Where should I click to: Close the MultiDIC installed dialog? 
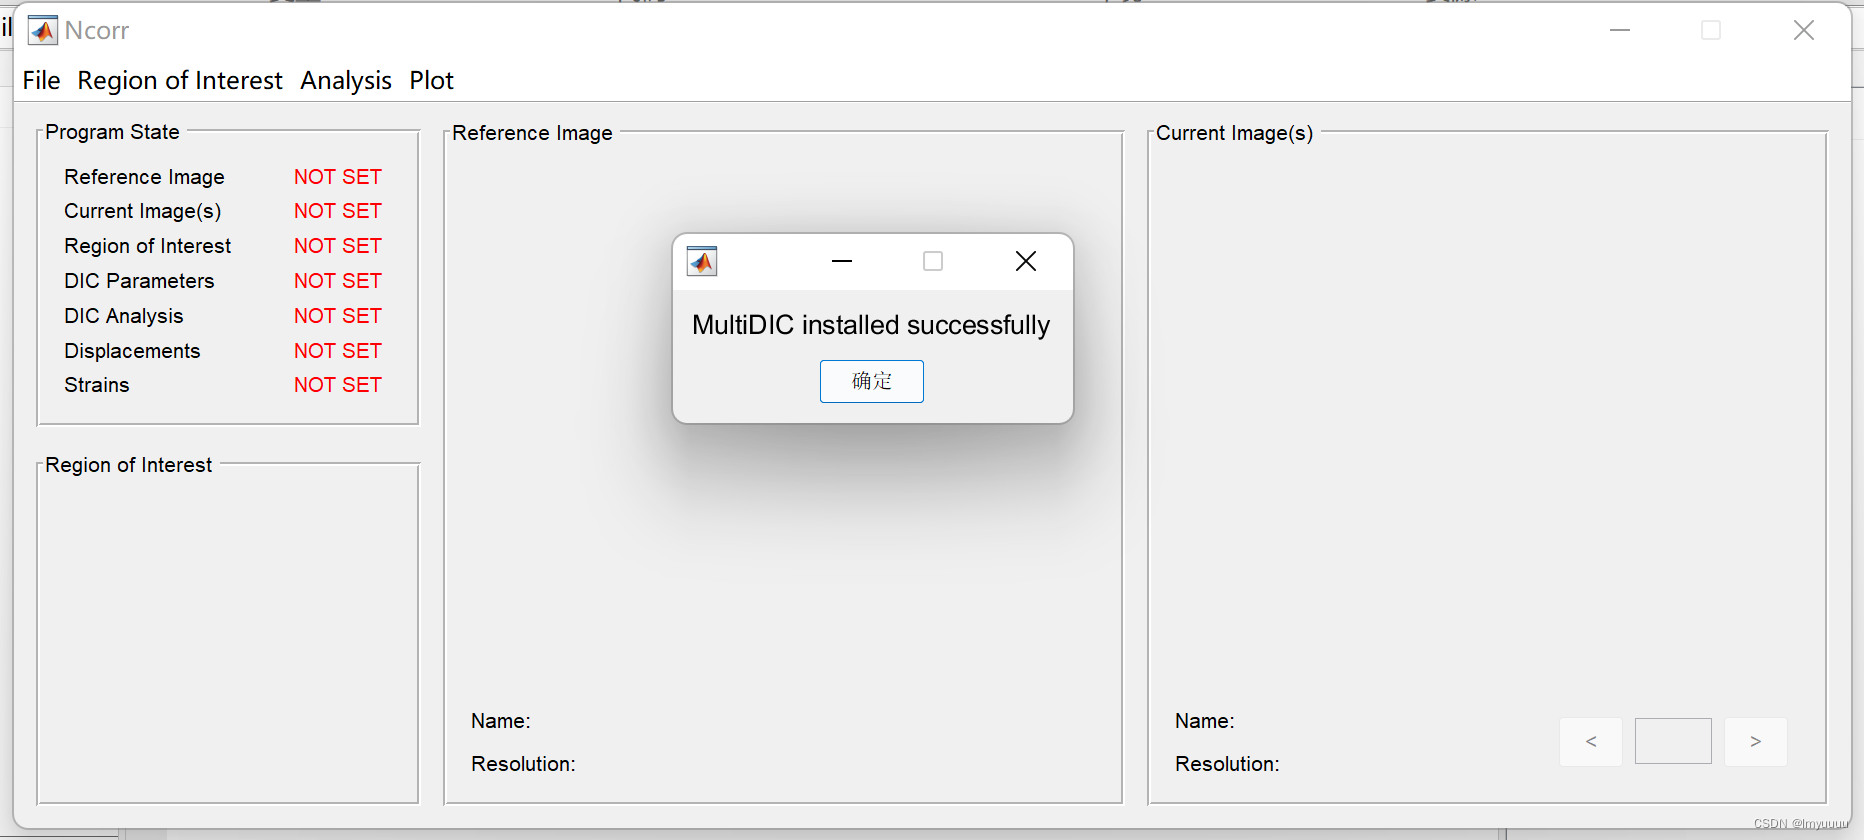(1025, 261)
